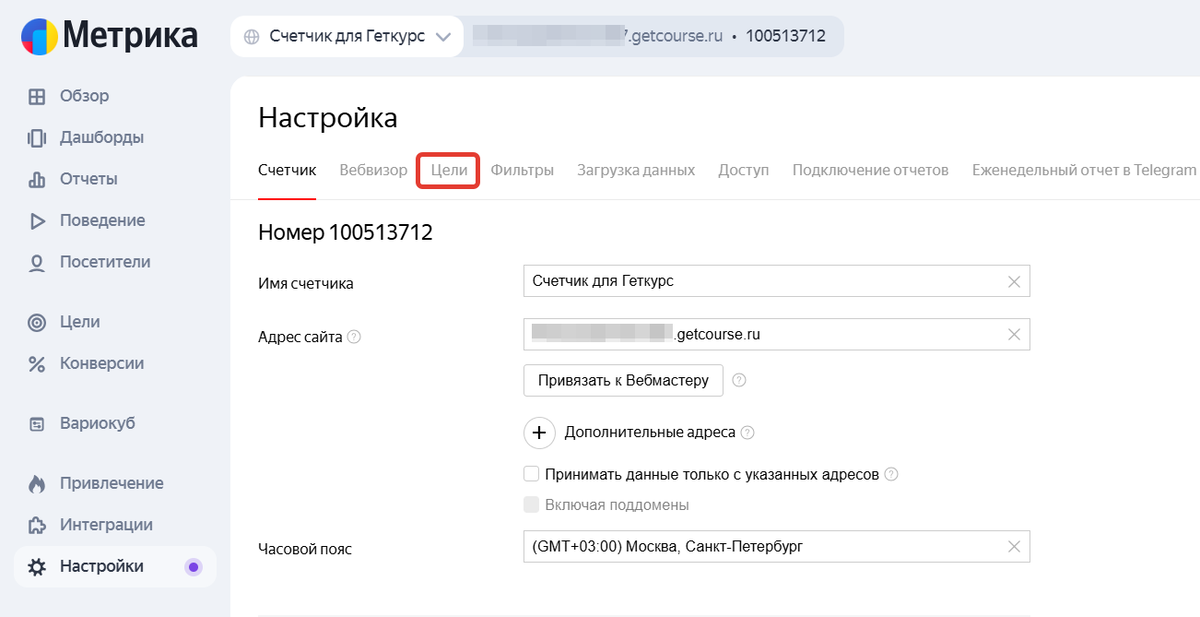Open Отчеты section in sidebar

coord(89,180)
